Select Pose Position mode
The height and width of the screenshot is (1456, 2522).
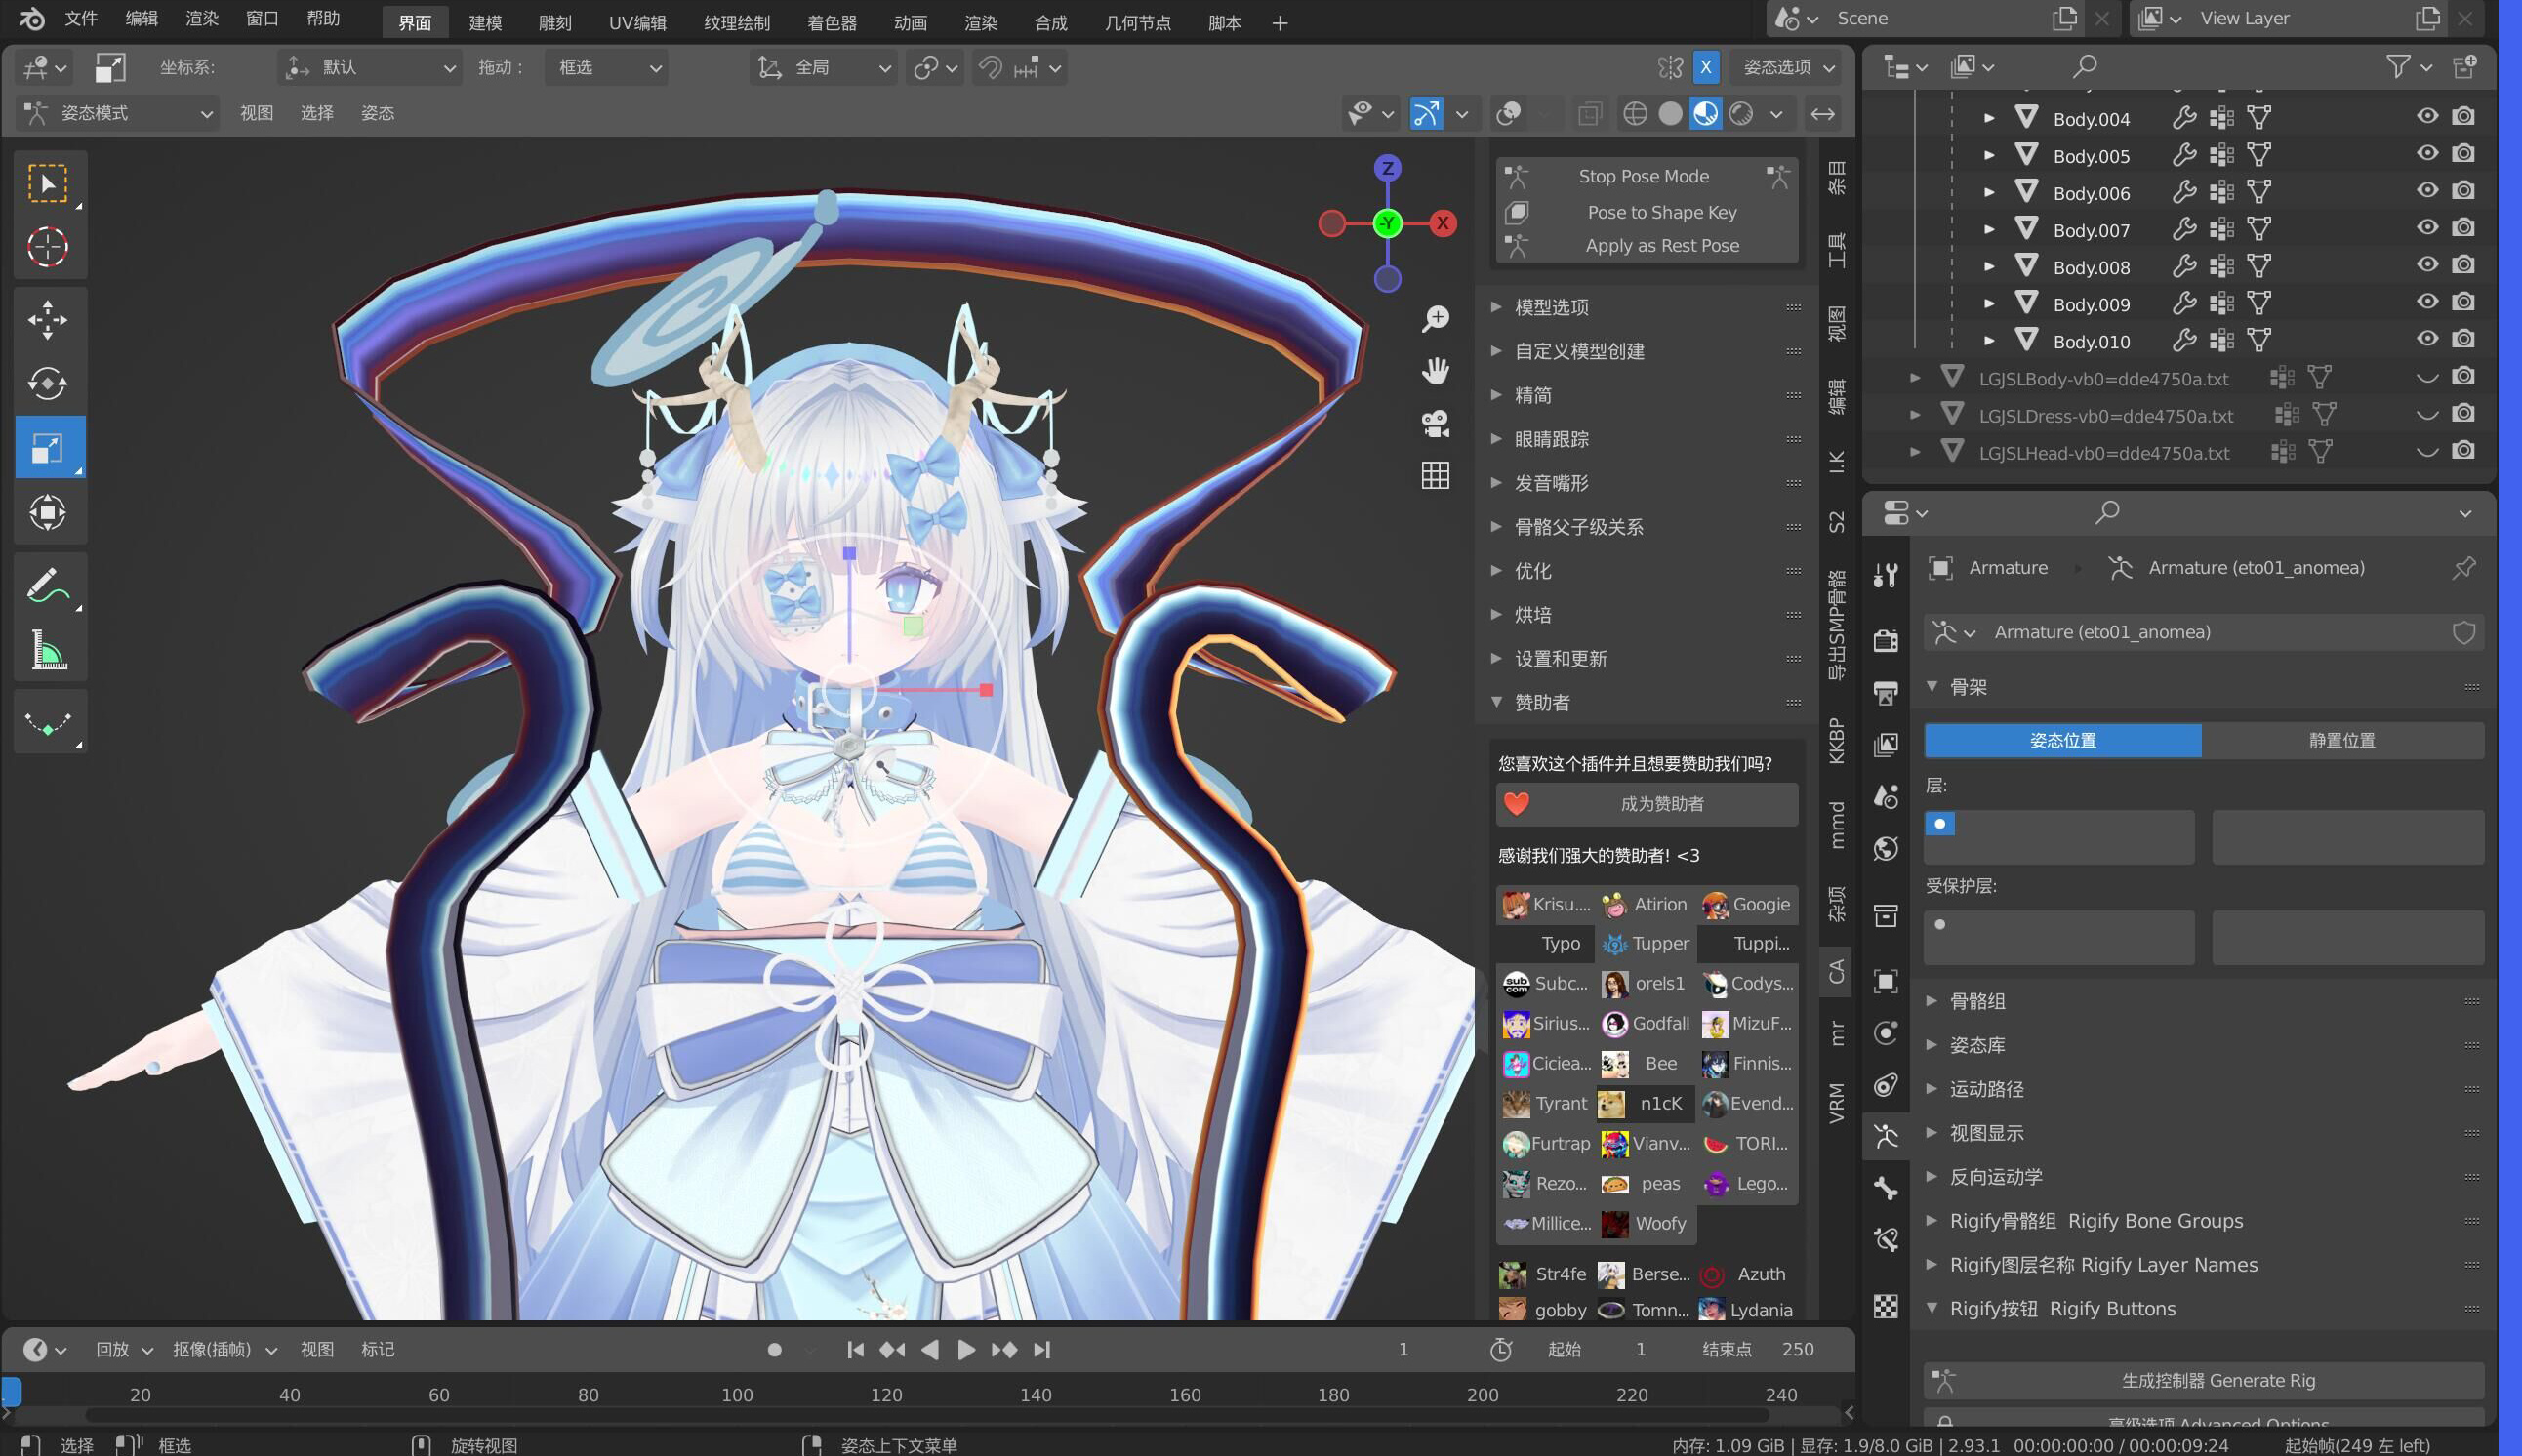2062,741
